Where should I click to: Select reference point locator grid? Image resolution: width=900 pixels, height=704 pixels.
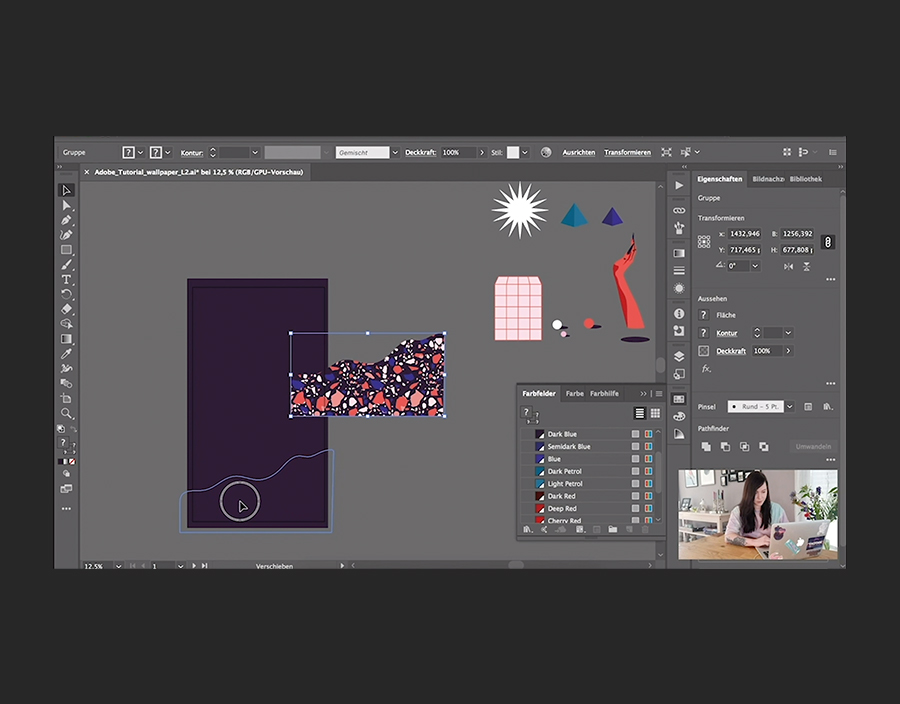(704, 242)
